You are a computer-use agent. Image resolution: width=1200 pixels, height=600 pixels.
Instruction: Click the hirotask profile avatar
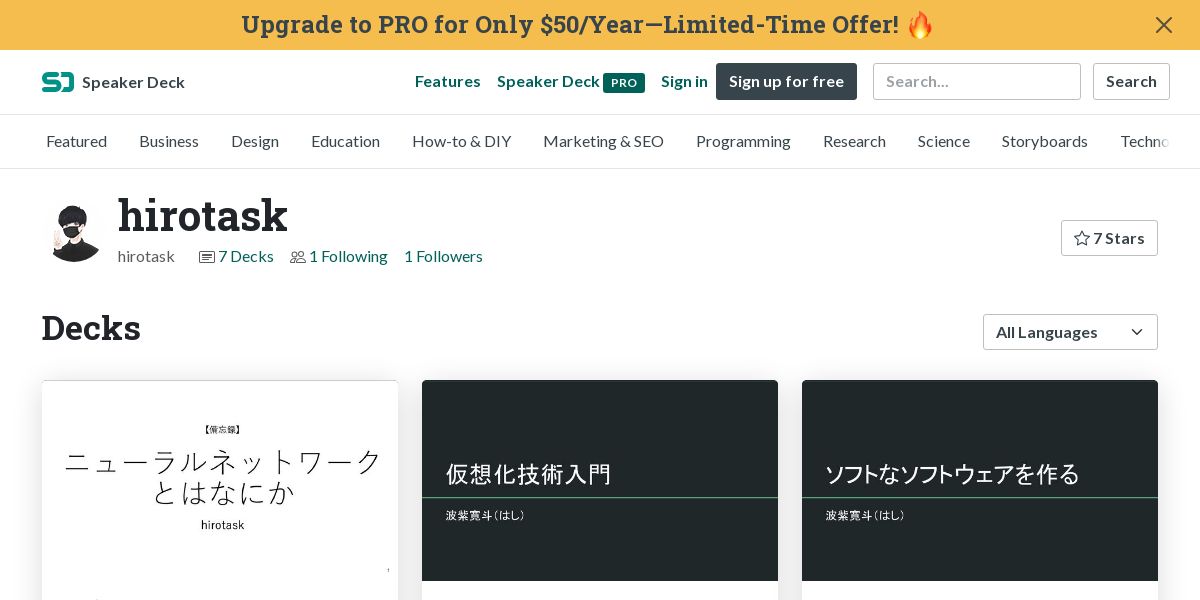click(x=75, y=233)
